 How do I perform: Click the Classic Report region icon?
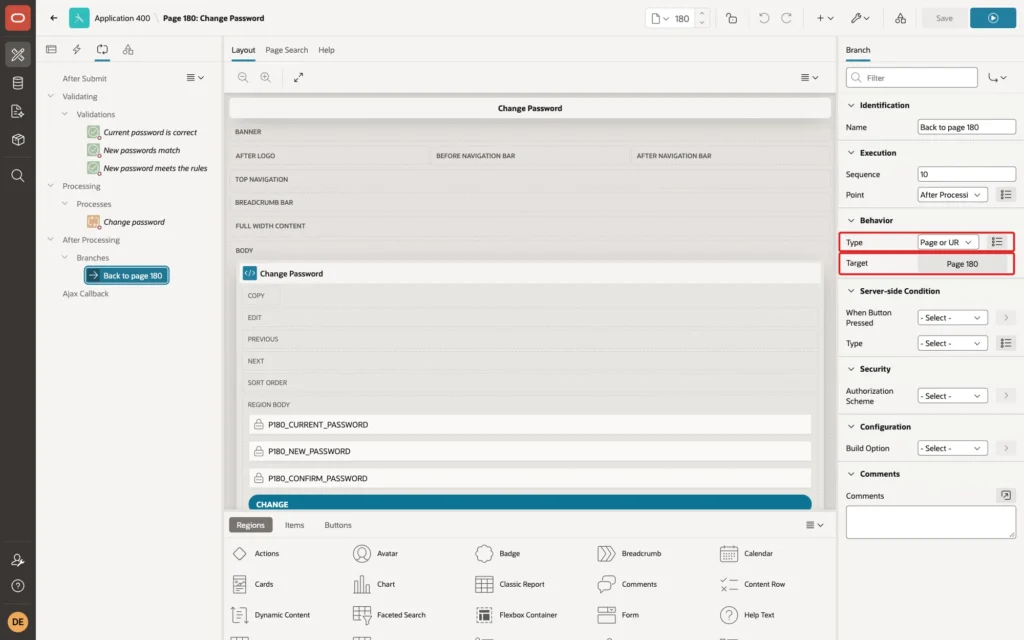click(x=484, y=584)
